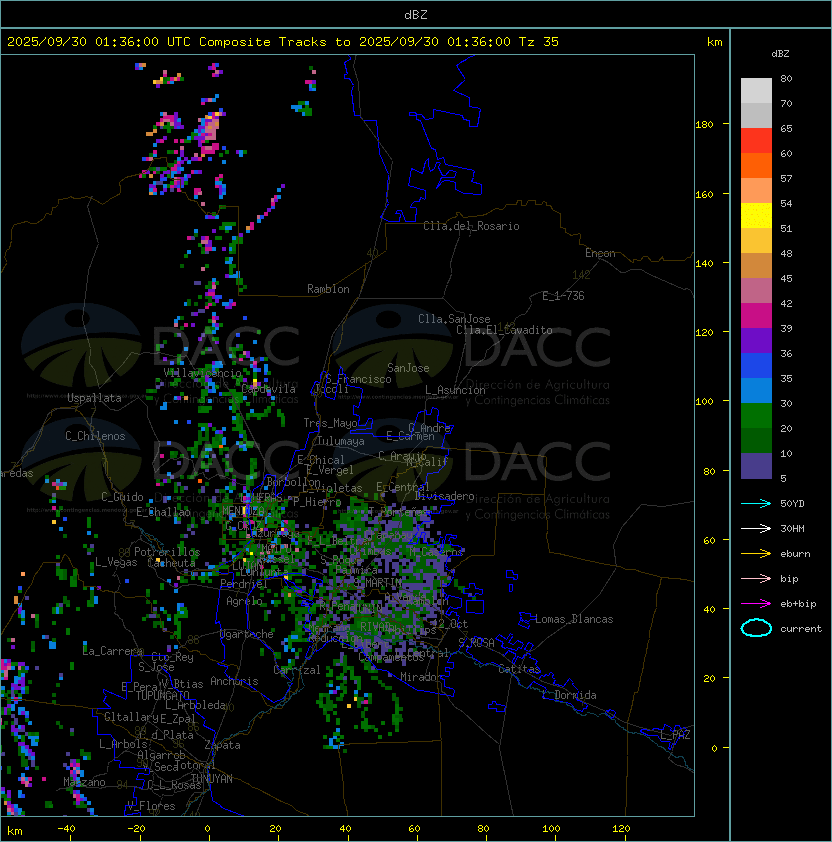Click the 'Anchoris' map label
Viewport: 832px width, 842px height.
(x=234, y=681)
